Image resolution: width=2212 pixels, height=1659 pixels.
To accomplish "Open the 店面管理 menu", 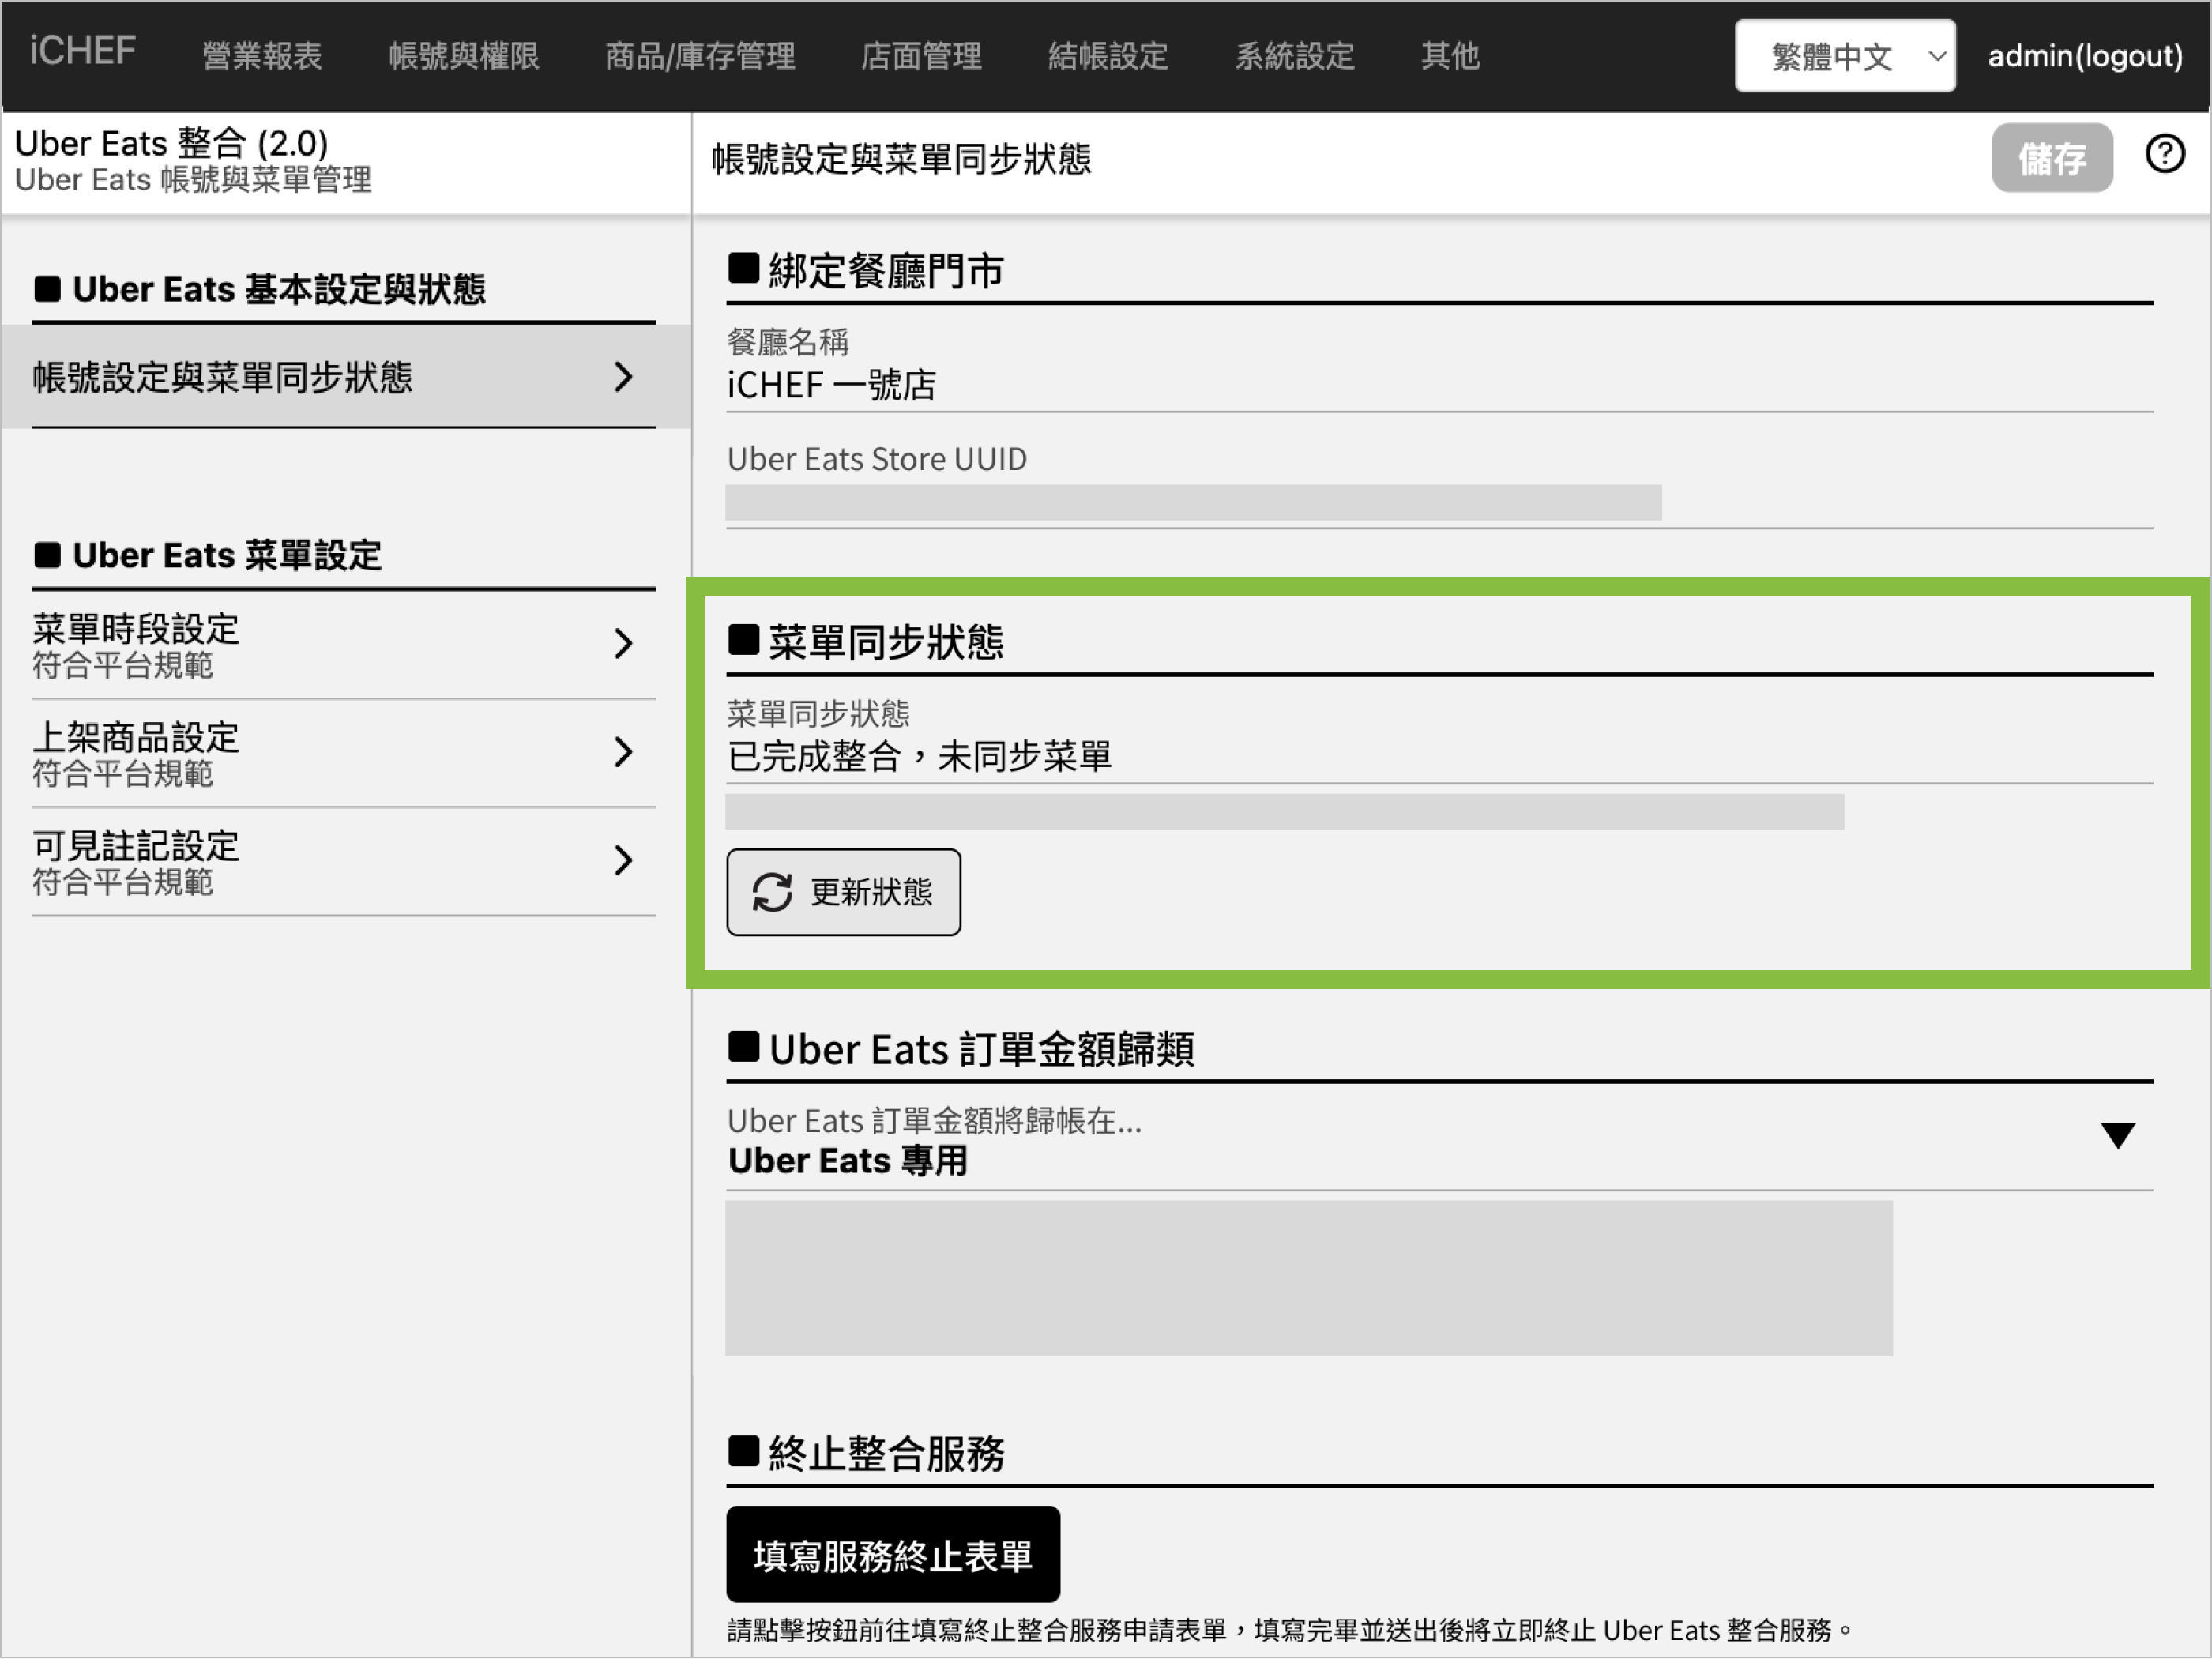I will [921, 56].
